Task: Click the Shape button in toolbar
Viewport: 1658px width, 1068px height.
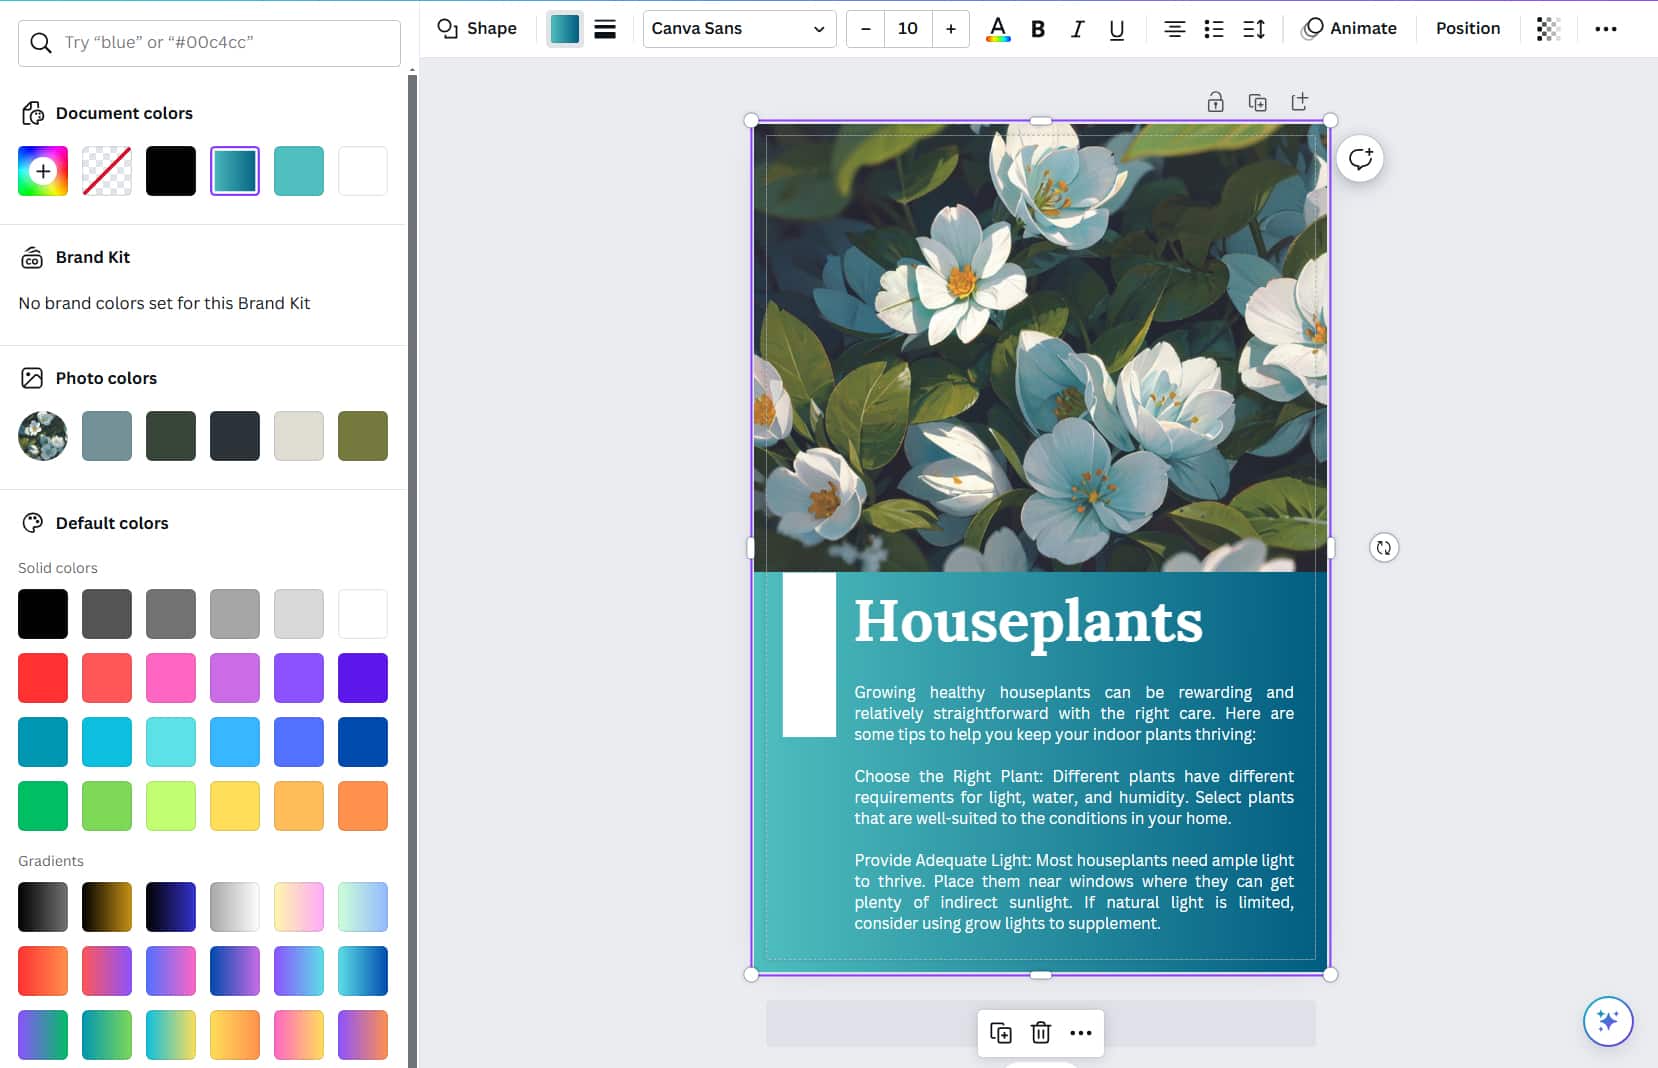Action: (477, 28)
